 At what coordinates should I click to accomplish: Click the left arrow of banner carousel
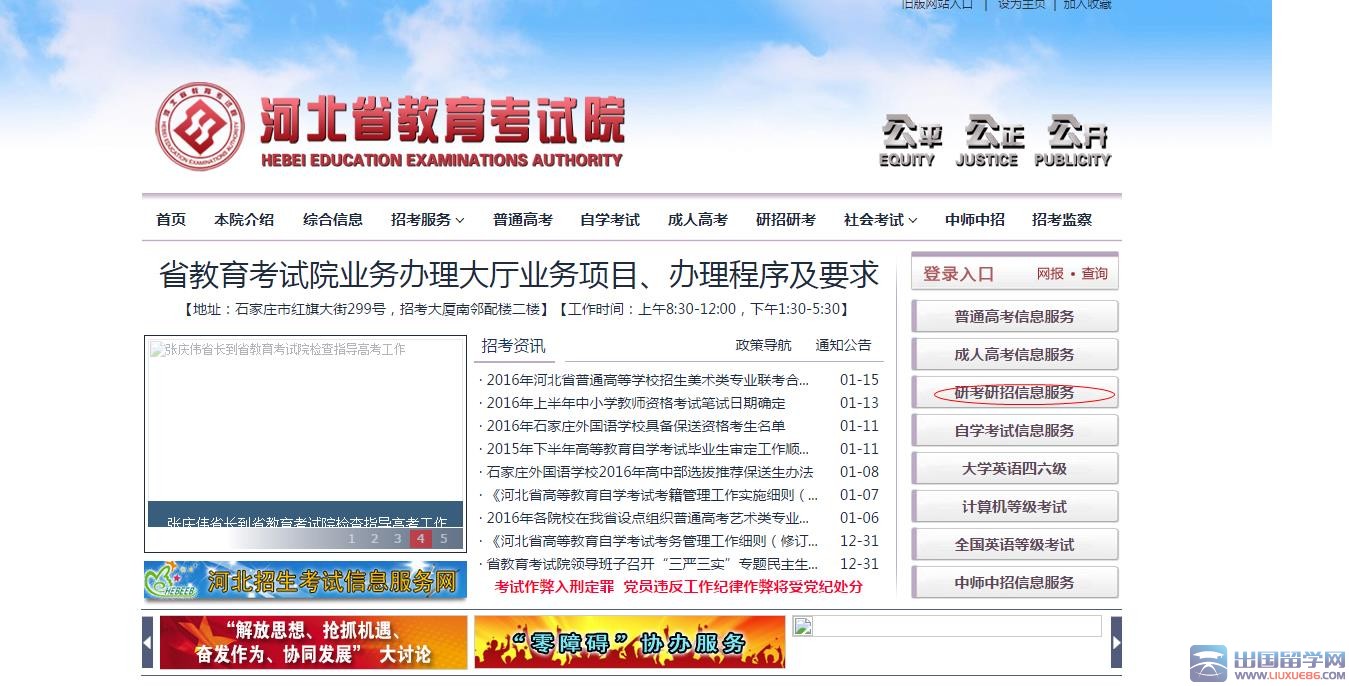pos(148,642)
